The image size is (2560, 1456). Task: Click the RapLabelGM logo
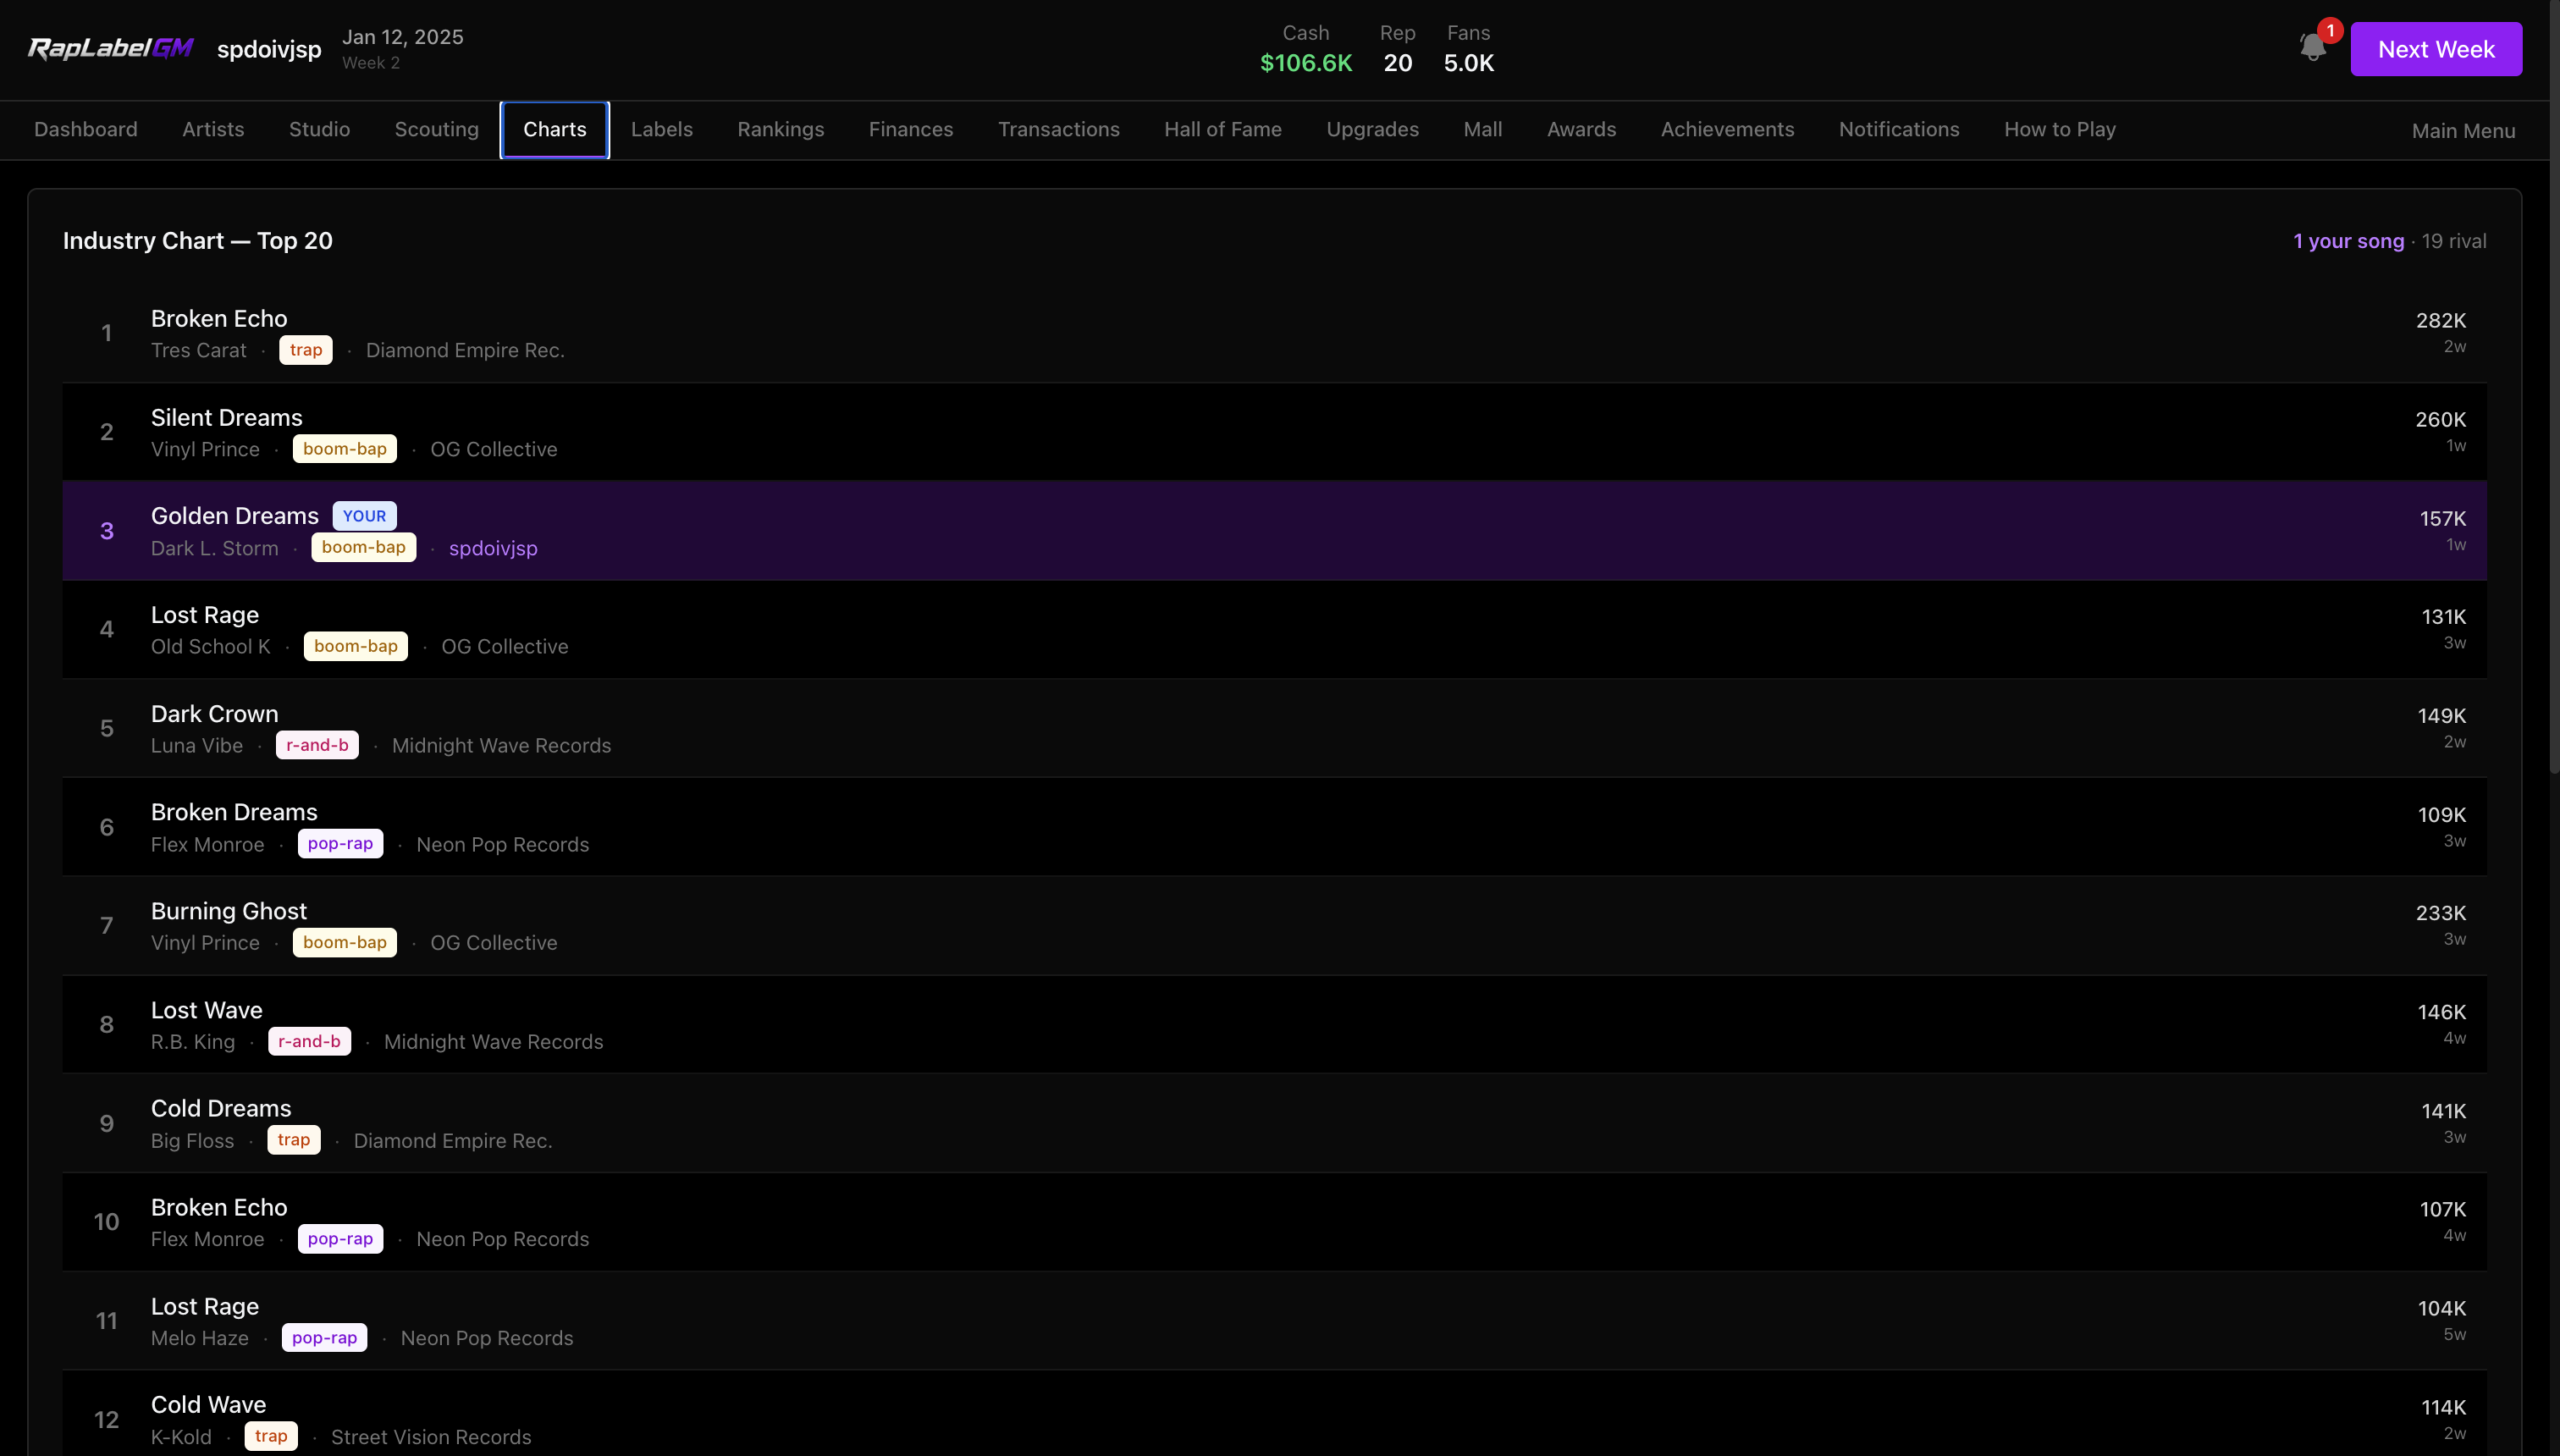pos(111,48)
